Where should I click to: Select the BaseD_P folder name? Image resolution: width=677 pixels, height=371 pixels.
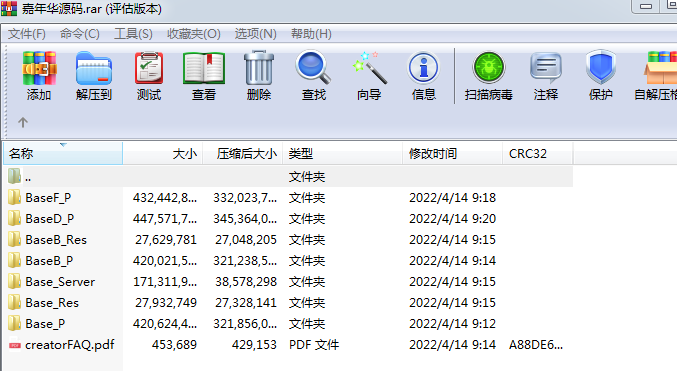(x=50, y=219)
